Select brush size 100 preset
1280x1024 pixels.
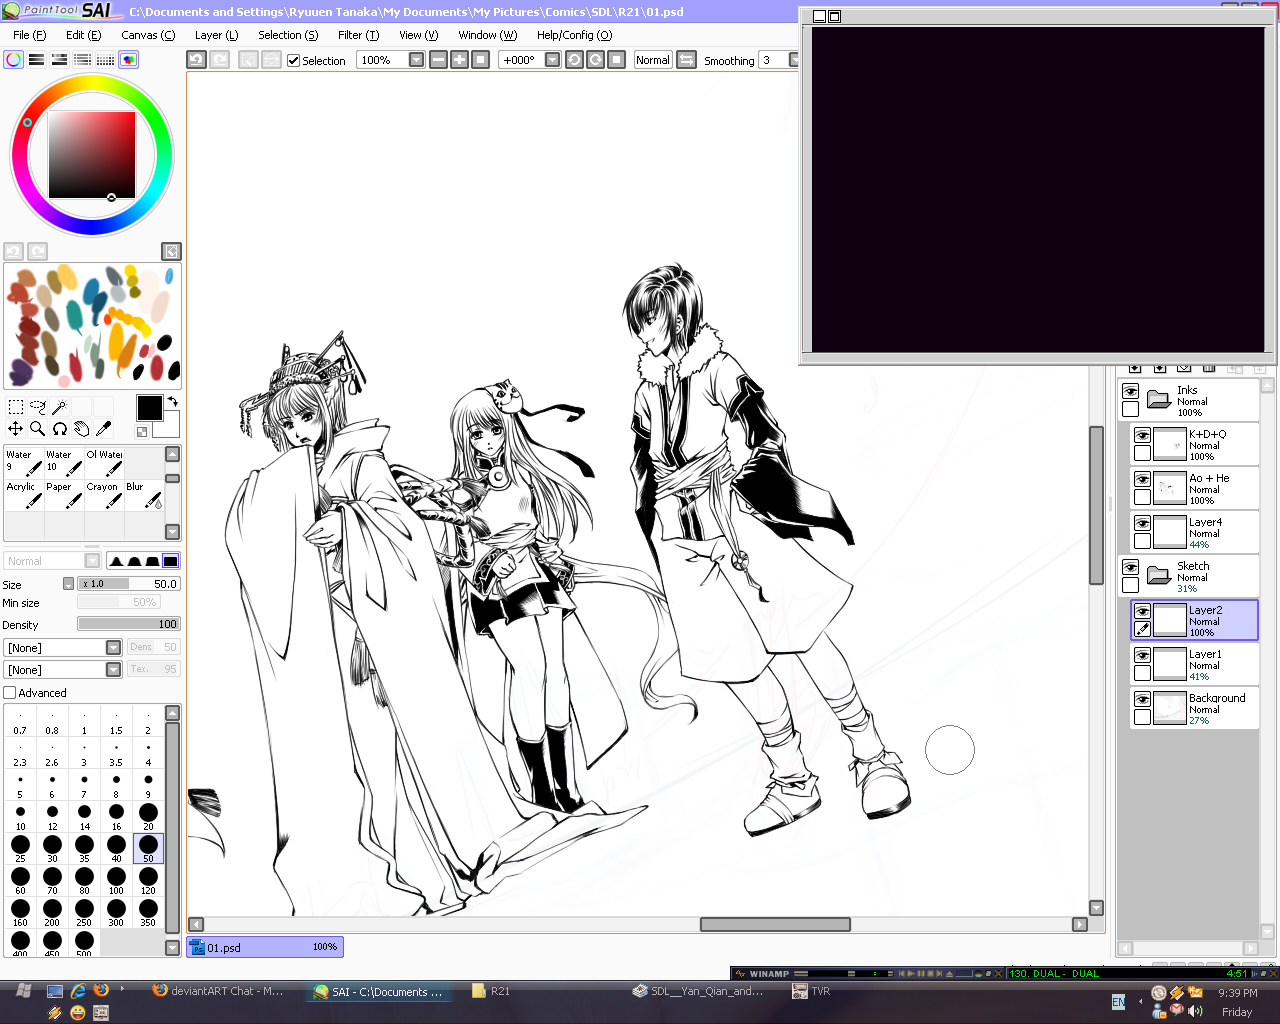[116, 881]
